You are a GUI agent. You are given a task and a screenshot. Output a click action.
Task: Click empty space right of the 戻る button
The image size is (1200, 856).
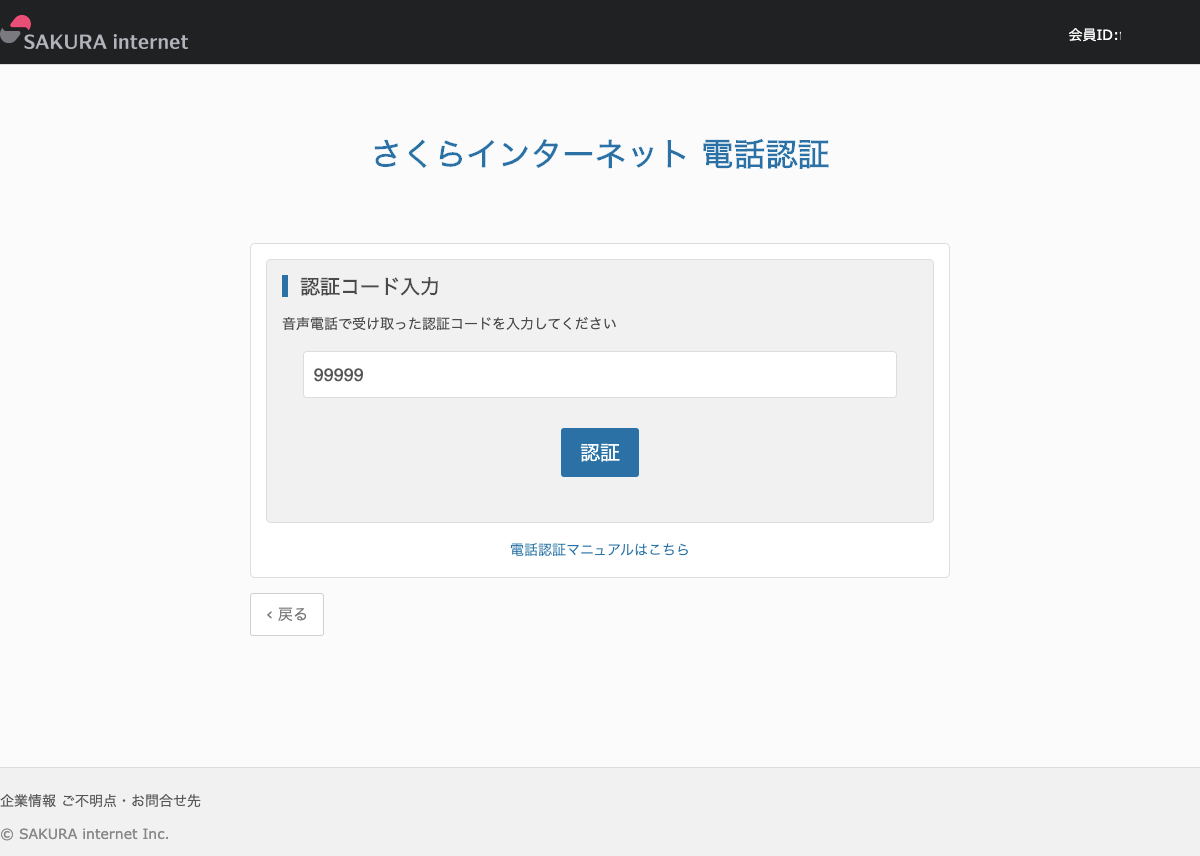pyautogui.click(x=600, y=615)
